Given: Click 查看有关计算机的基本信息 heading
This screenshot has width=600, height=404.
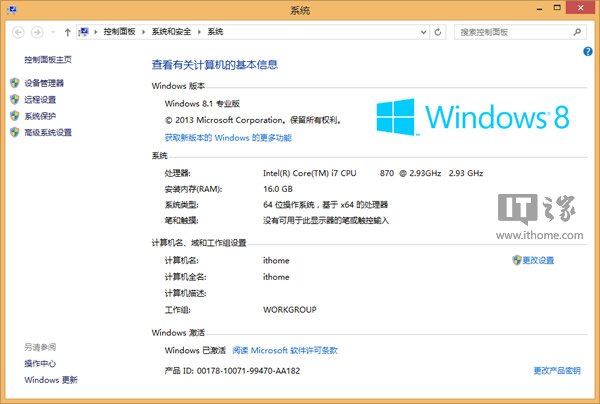Looking at the screenshot, I should 215,65.
